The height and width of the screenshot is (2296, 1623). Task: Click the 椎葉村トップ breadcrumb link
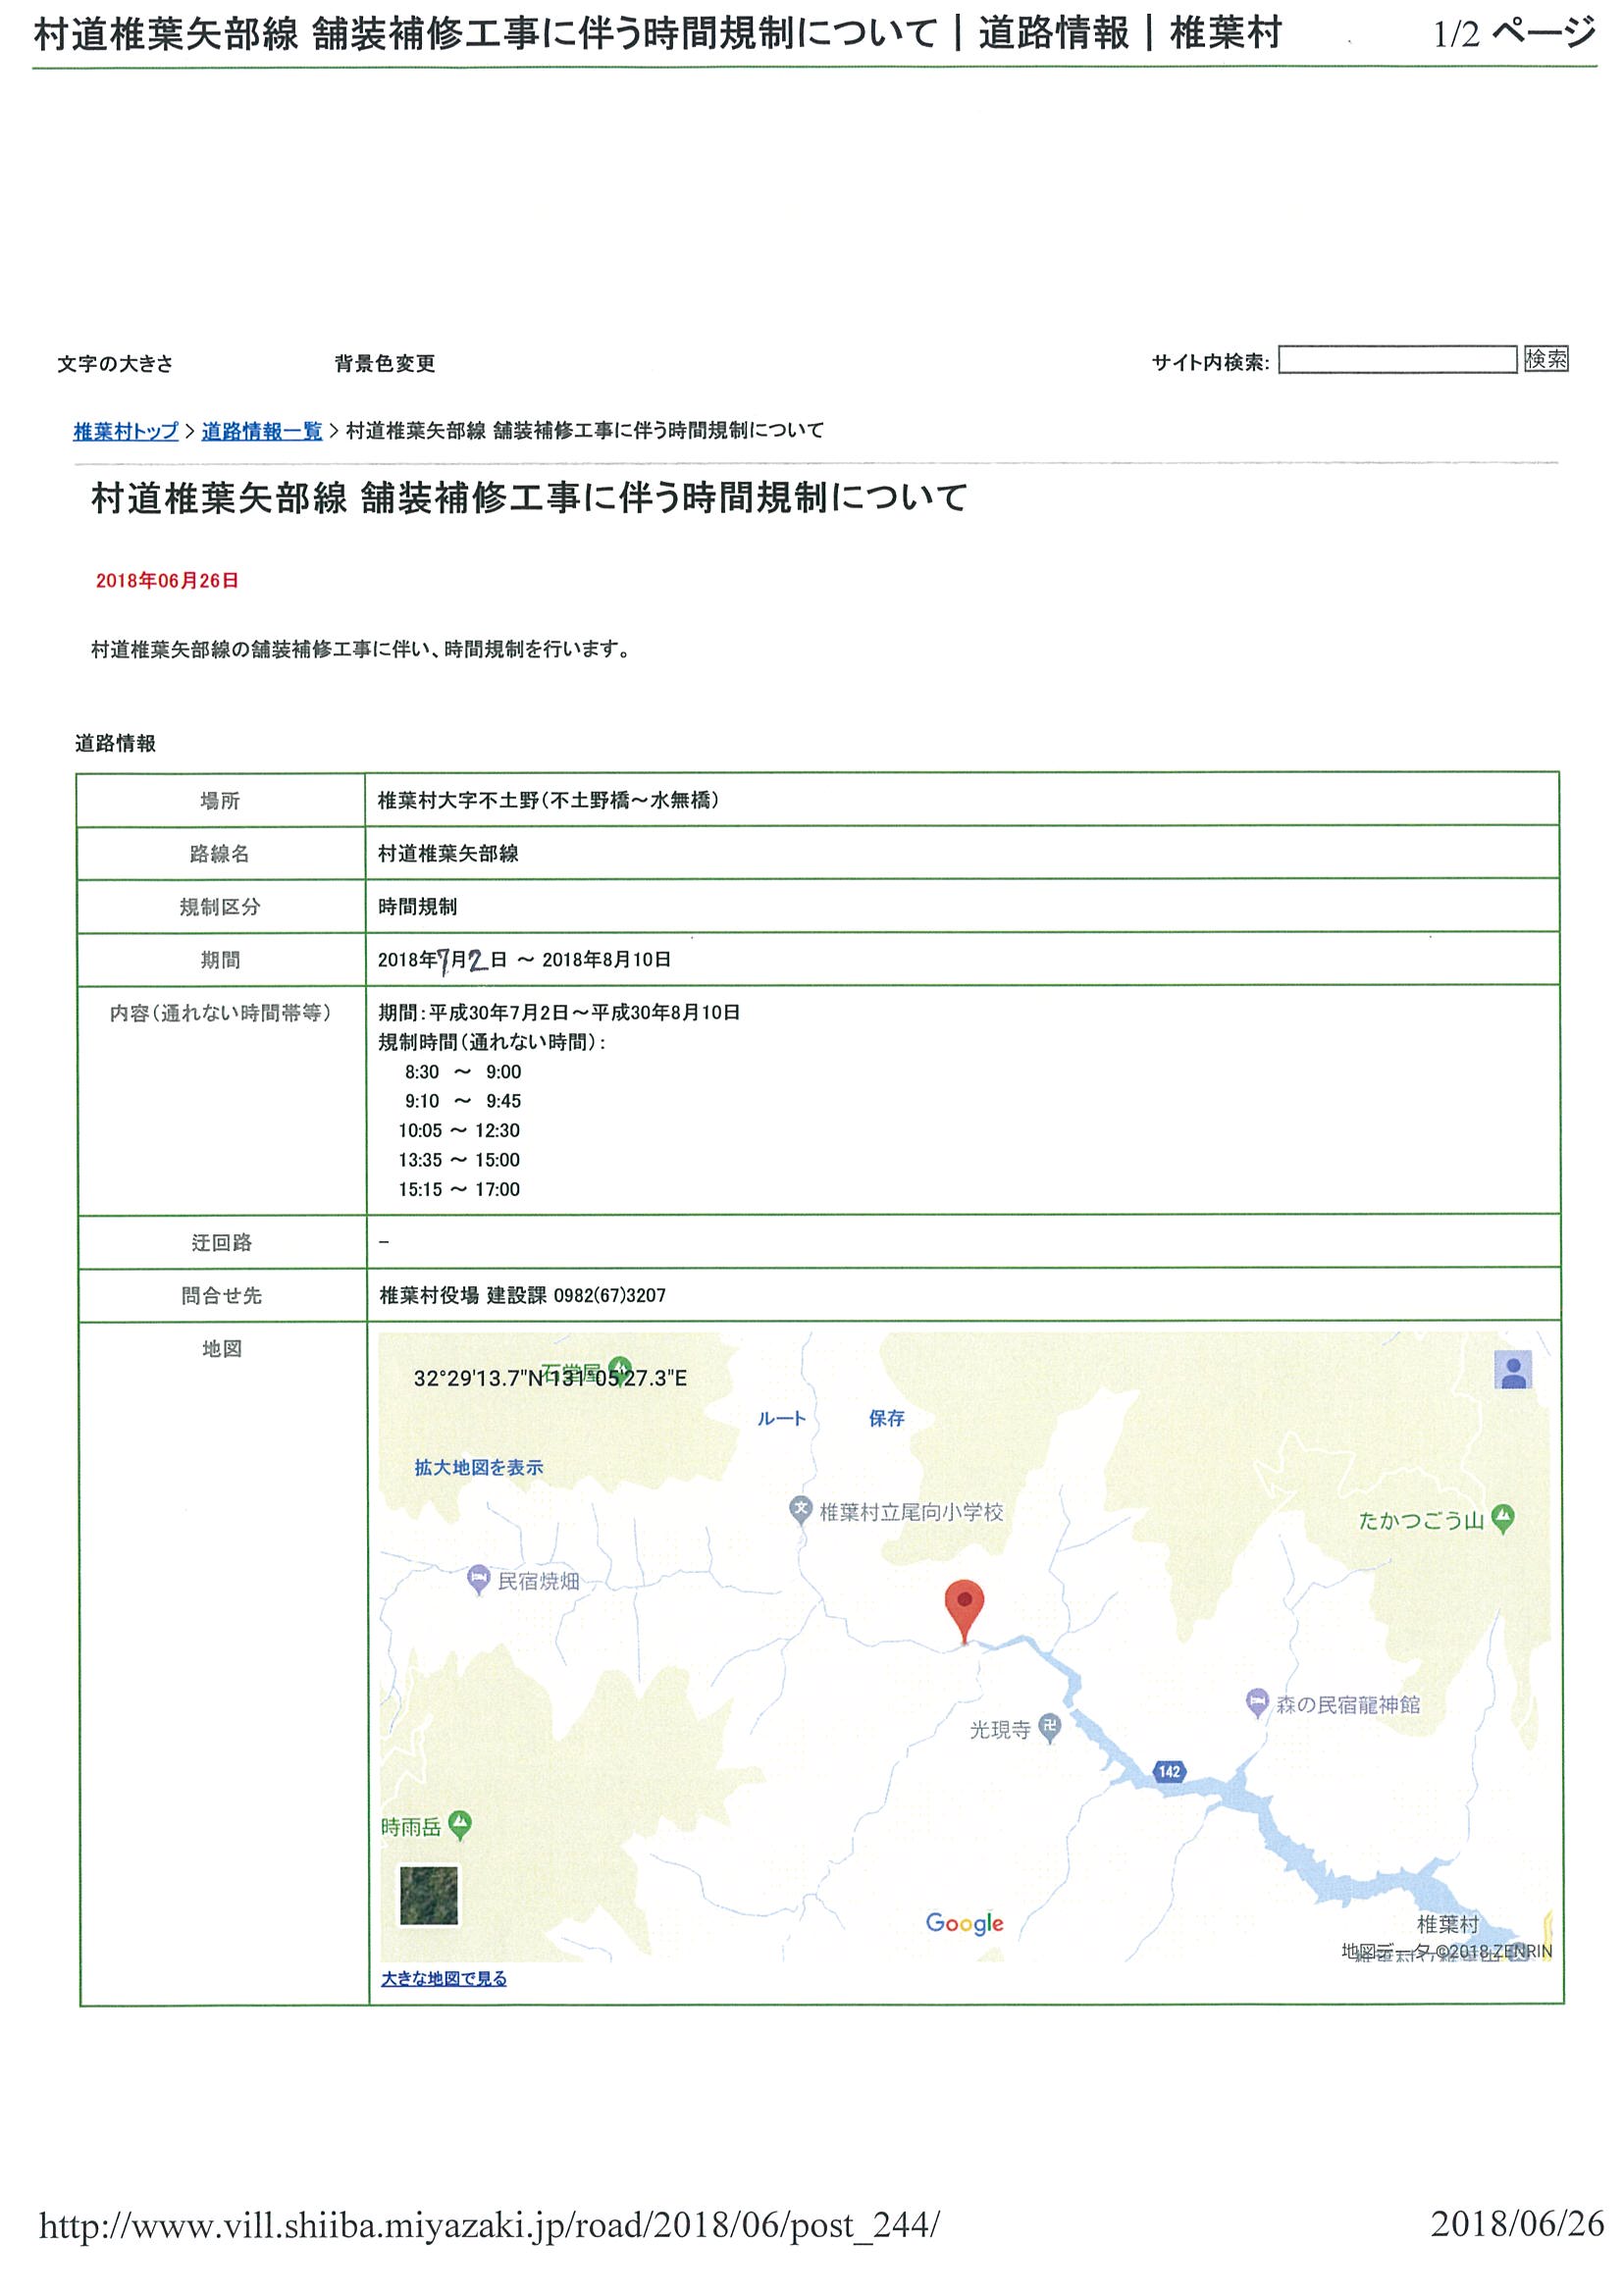(x=126, y=431)
